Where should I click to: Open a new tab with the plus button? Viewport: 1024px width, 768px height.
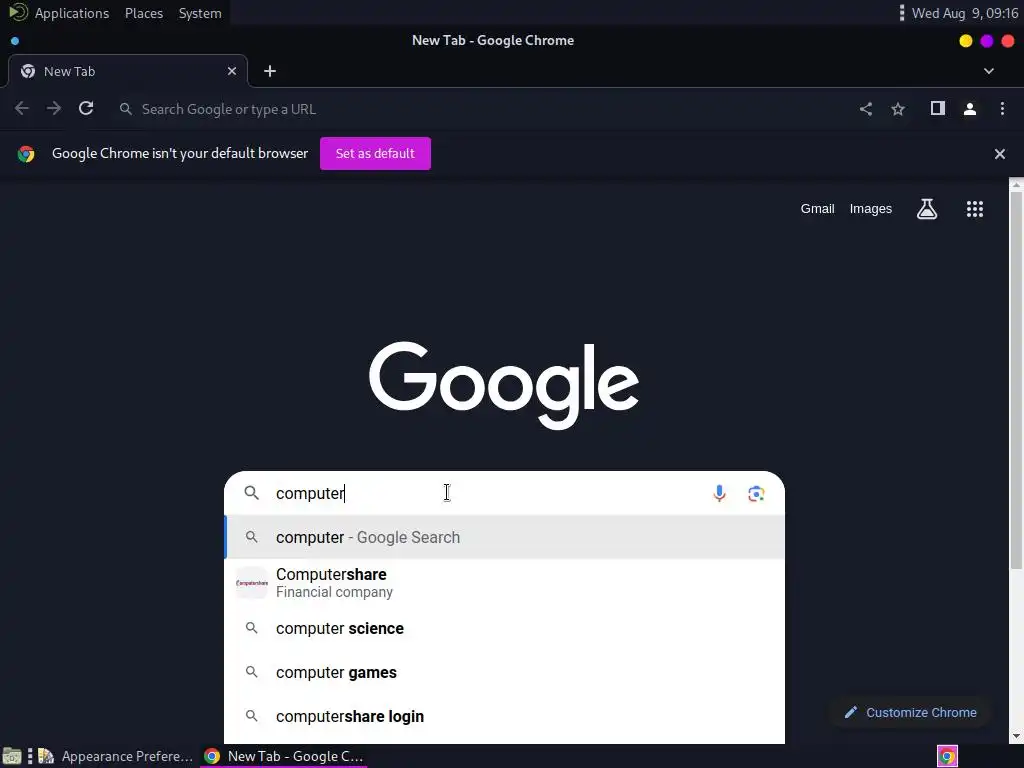pos(270,71)
